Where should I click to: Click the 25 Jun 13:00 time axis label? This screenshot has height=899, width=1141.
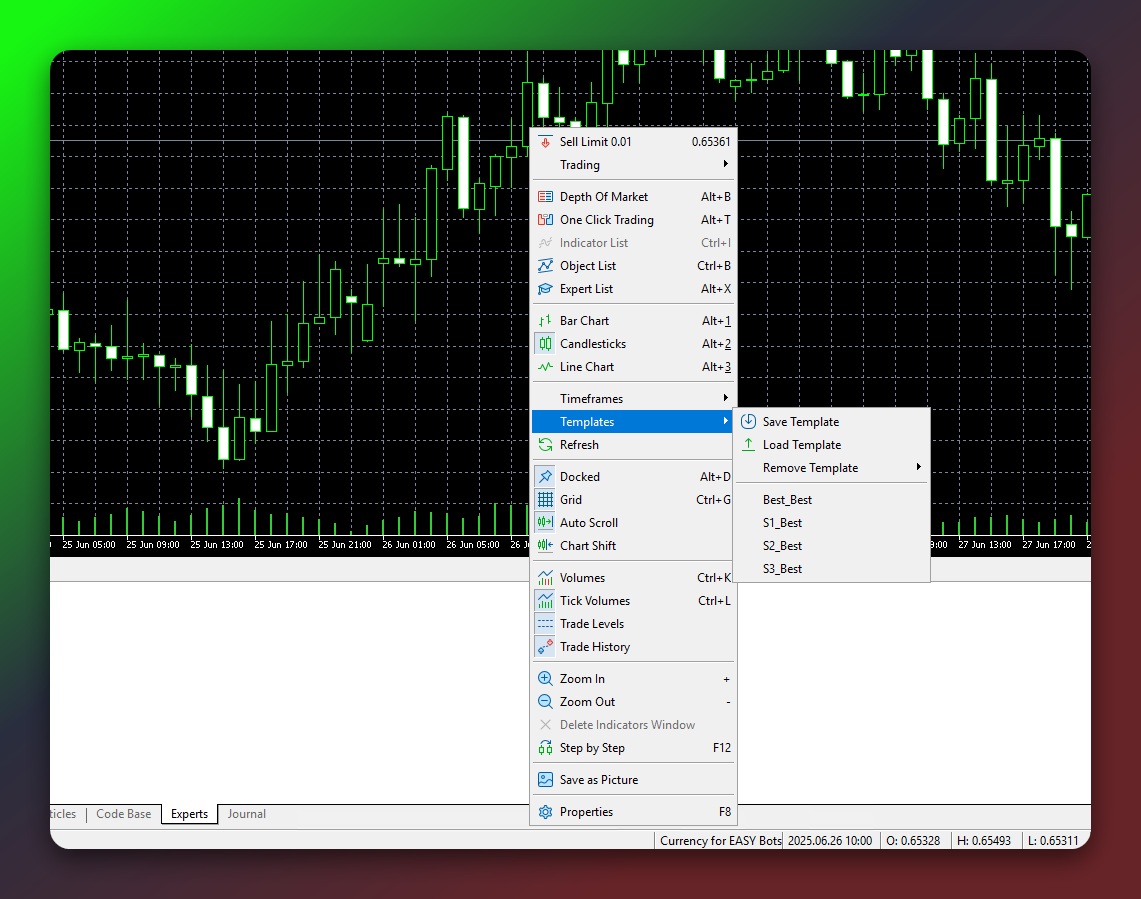[217, 544]
